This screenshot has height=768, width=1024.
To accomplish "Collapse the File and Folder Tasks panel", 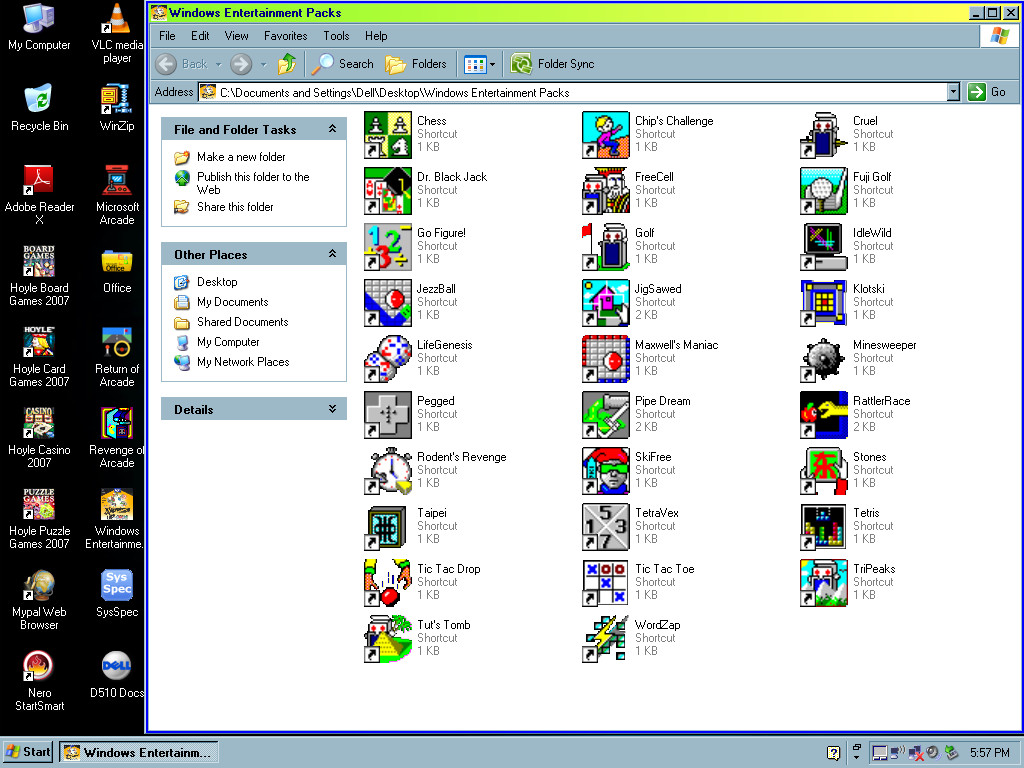I will tap(332, 129).
